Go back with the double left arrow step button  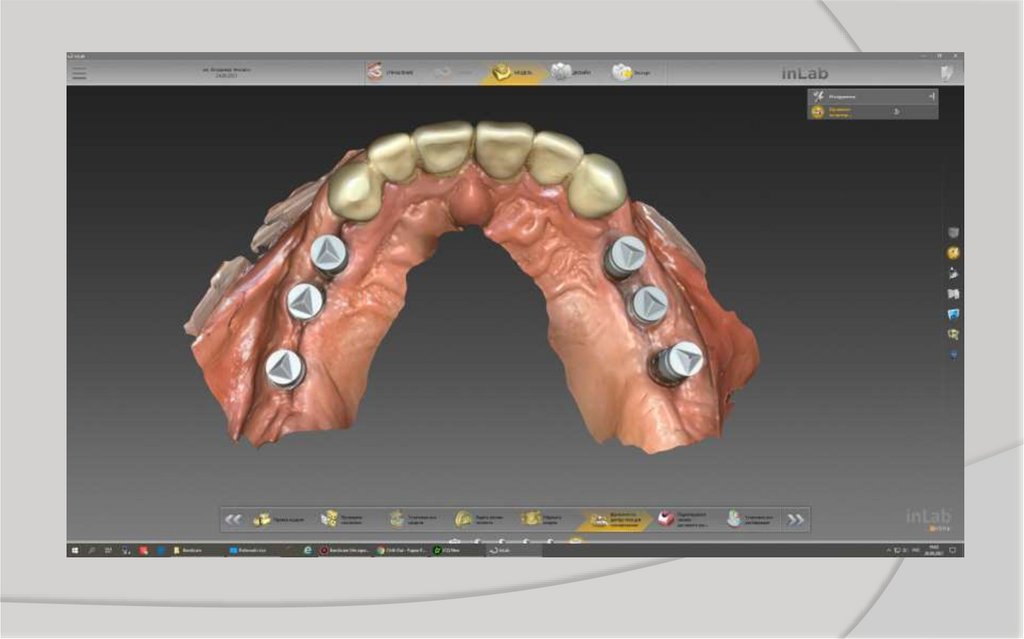(233, 519)
